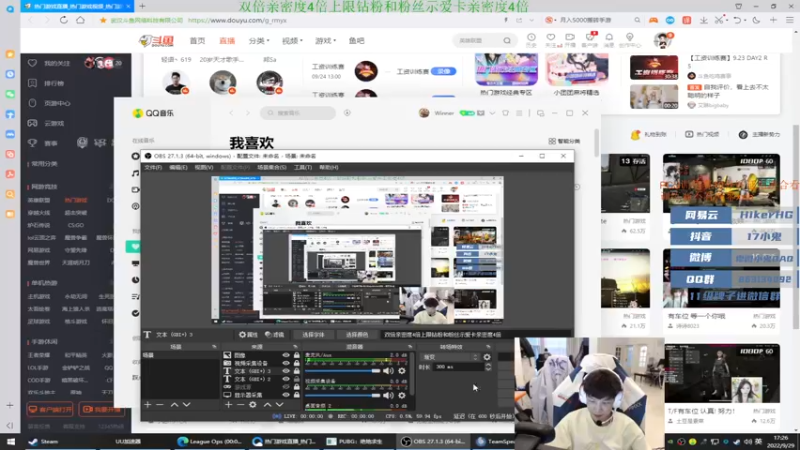
Task: Go back in QQ Music navigation
Action: pyautogui.click(x=232, y=113)
